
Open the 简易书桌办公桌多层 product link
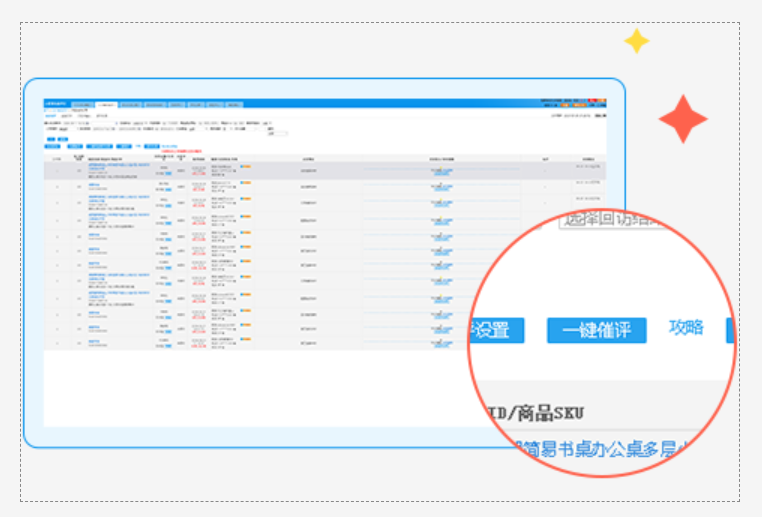click(603, 449)
